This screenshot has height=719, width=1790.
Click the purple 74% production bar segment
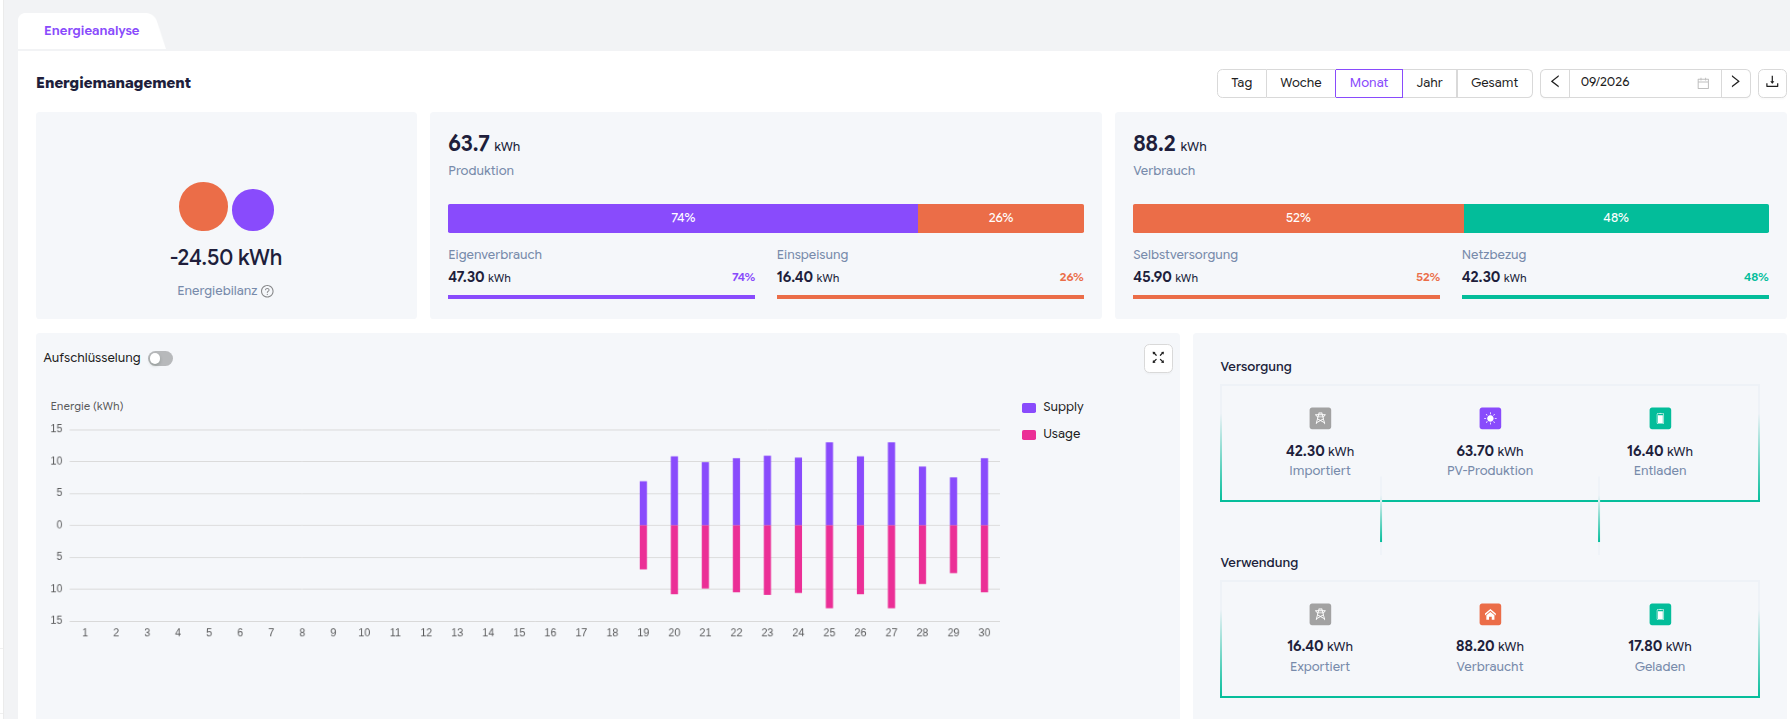coord(683,218)
